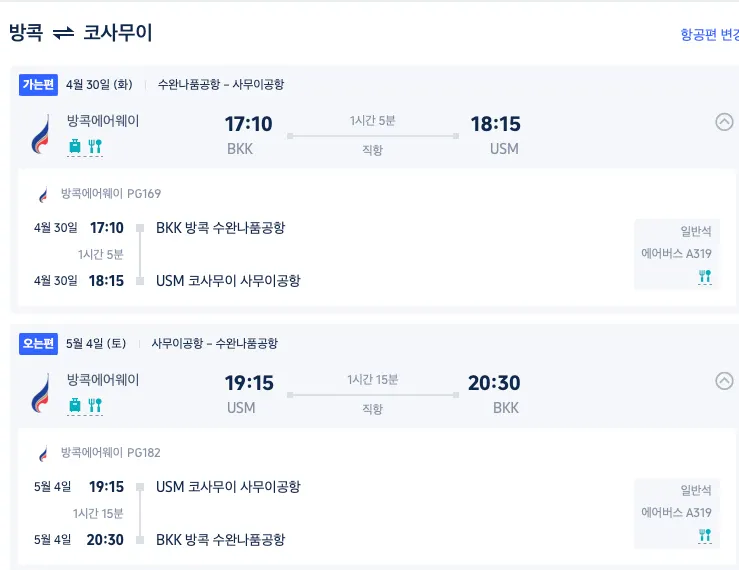Click the baggage icon on the return flight
This screenshot has height=570, width=739.
coord(75,406)
